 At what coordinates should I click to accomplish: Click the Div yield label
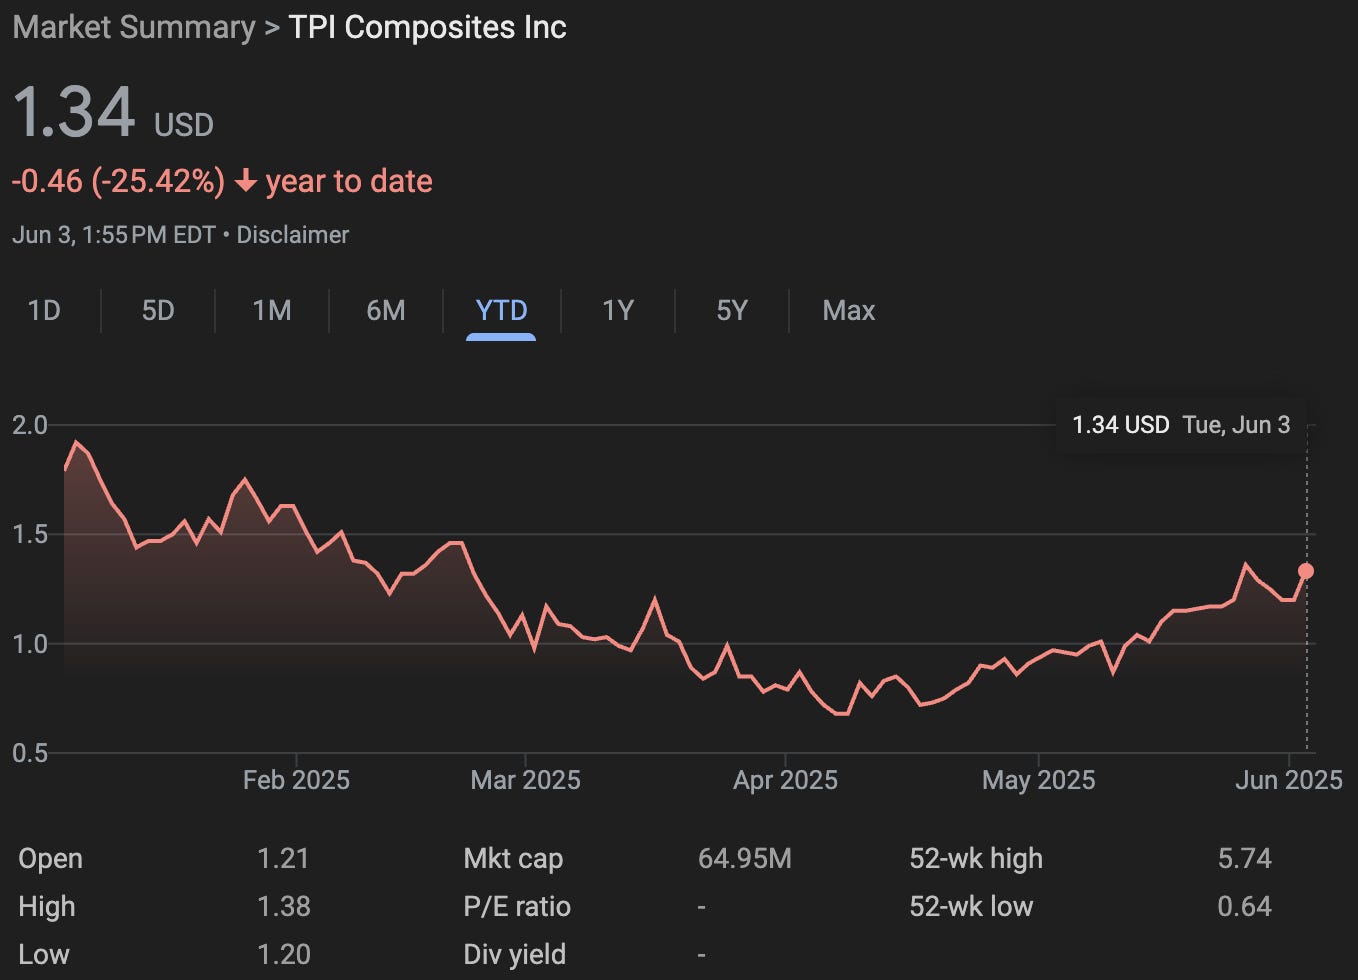click(x=514, y=954)
